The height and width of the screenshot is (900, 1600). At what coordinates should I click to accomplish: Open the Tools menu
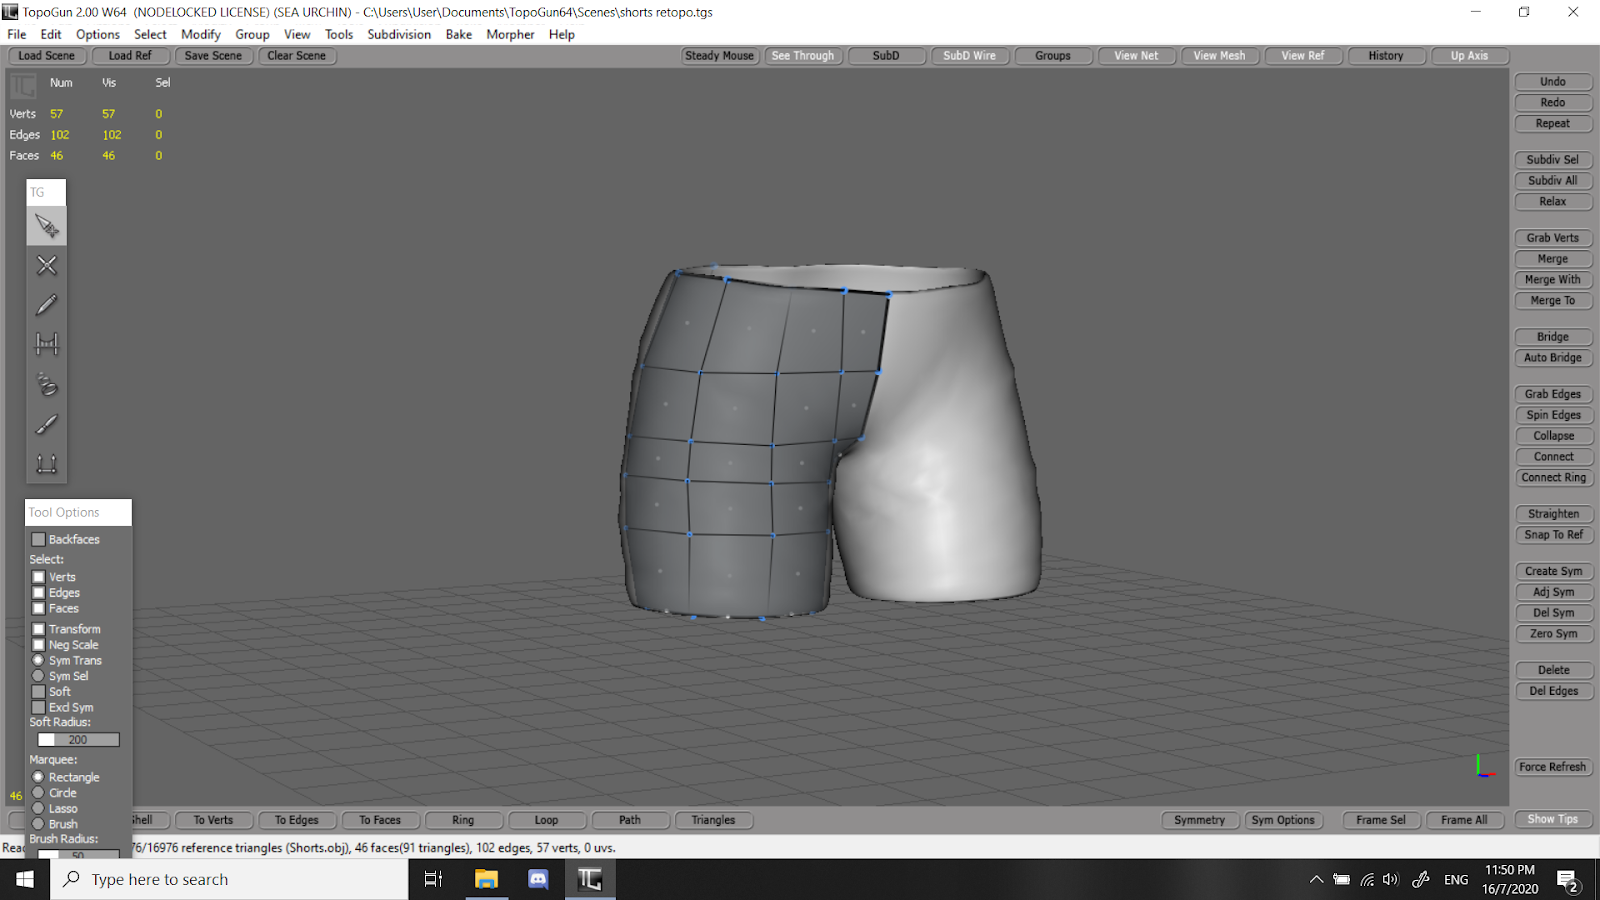coord(339,34)
